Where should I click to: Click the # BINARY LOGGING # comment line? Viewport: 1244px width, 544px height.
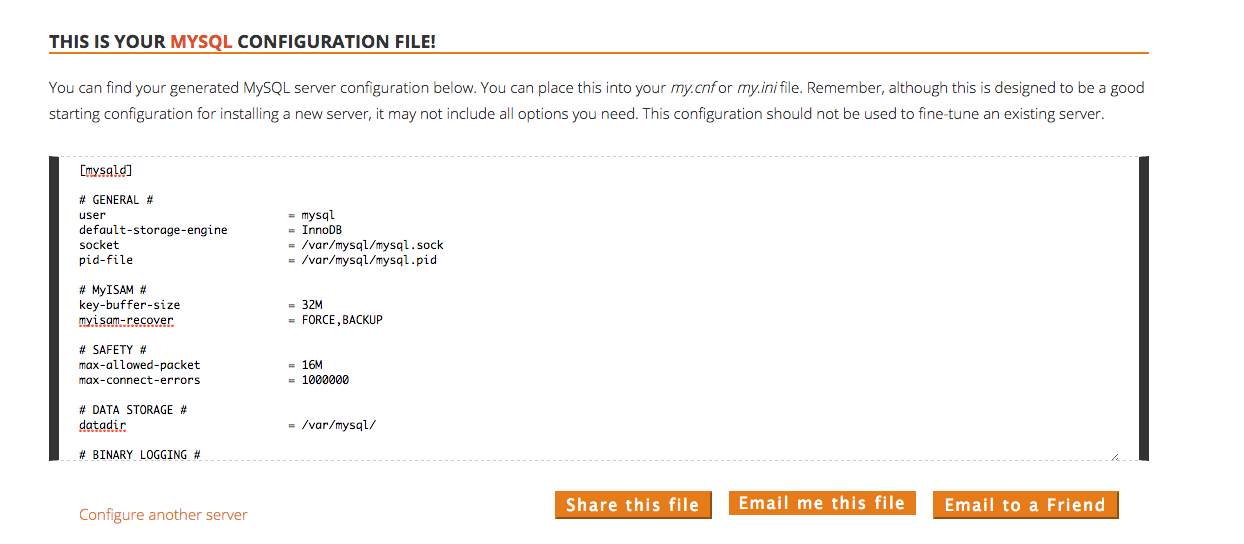coord(140,455)
